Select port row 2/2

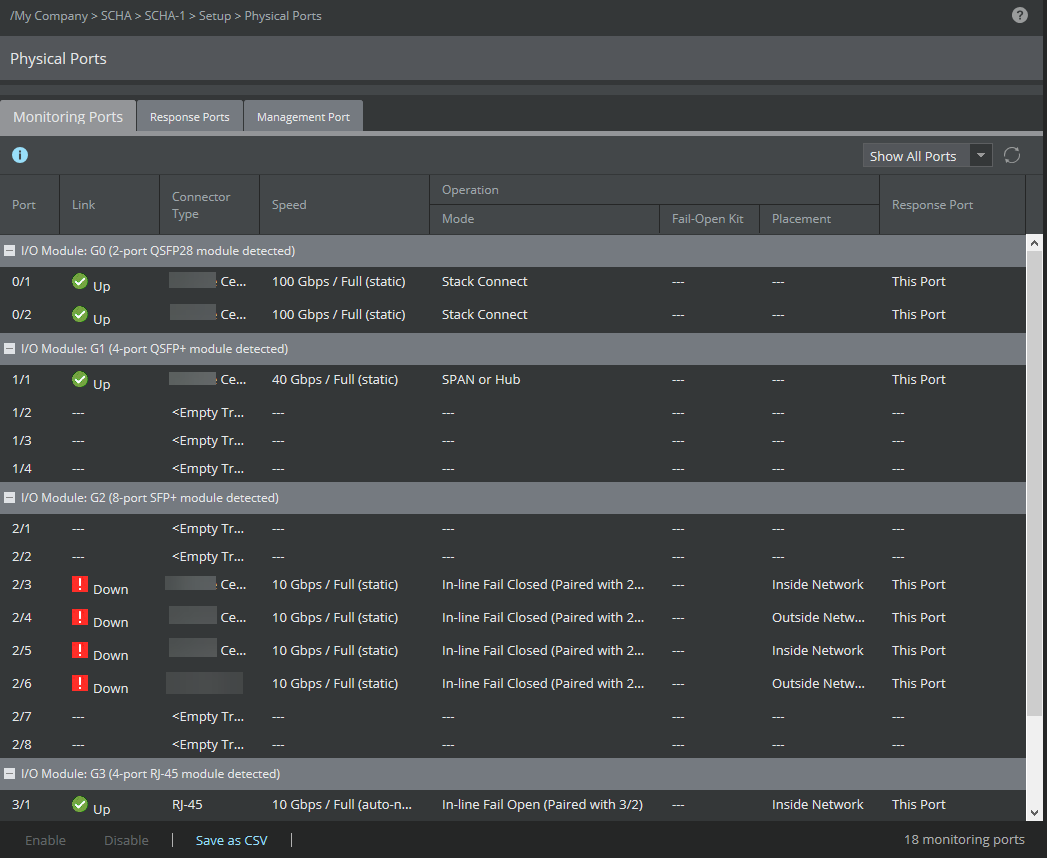click(513, 556)
